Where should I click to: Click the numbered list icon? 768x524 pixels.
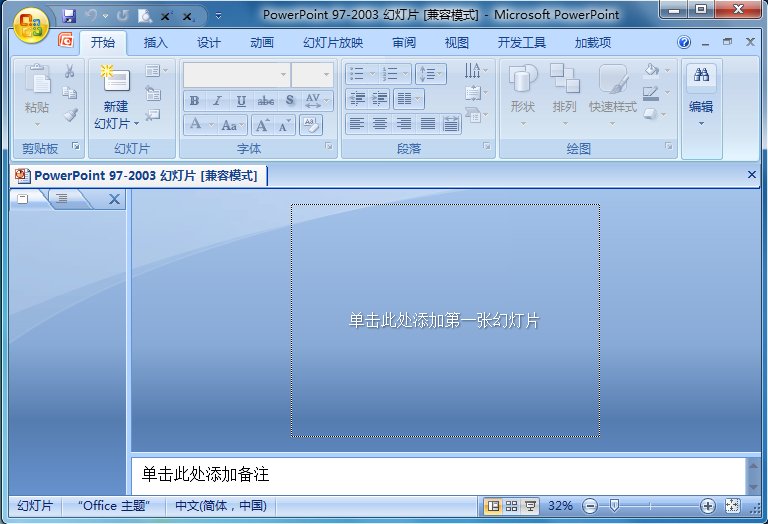[x=390, y=74]
